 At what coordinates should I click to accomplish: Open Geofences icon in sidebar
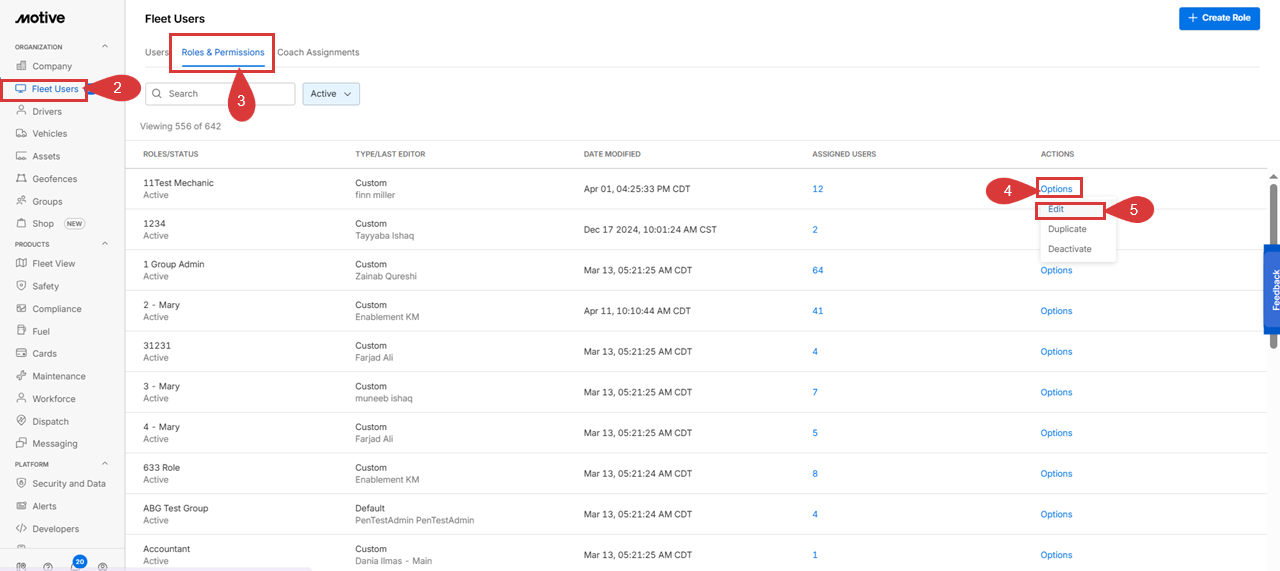coord(21,179)
